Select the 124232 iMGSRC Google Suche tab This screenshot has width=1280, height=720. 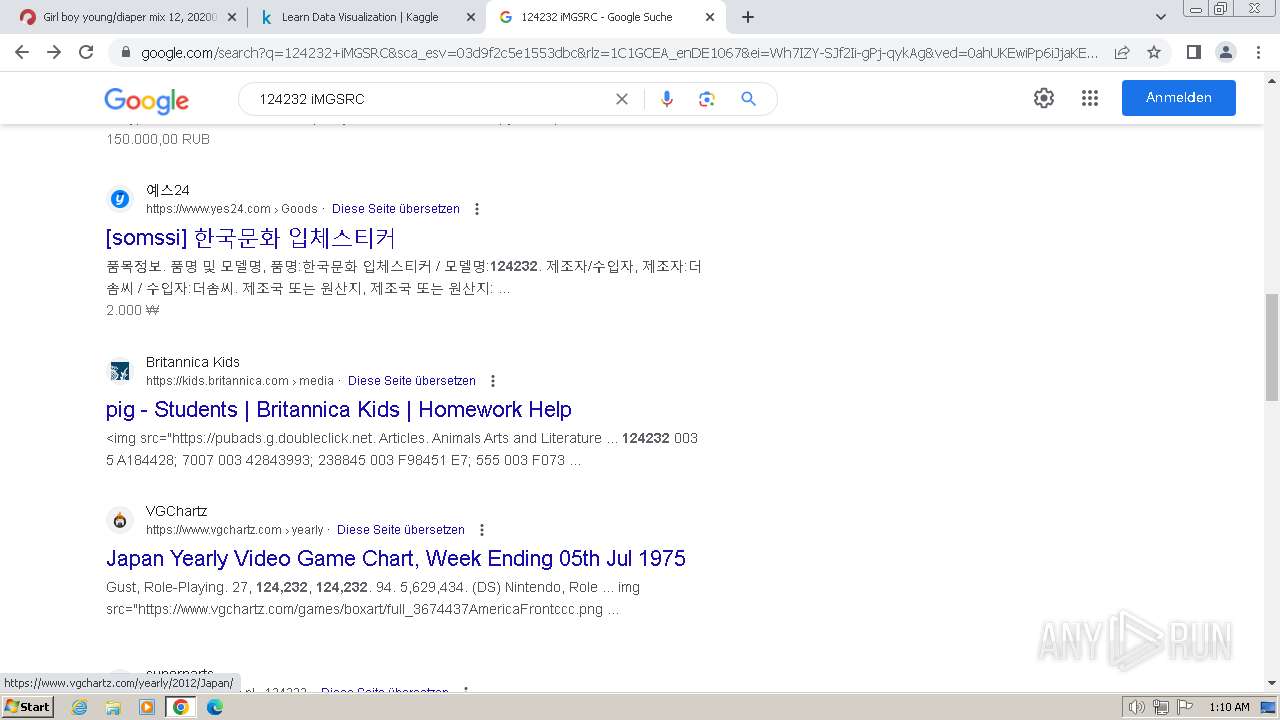point(606,17)
